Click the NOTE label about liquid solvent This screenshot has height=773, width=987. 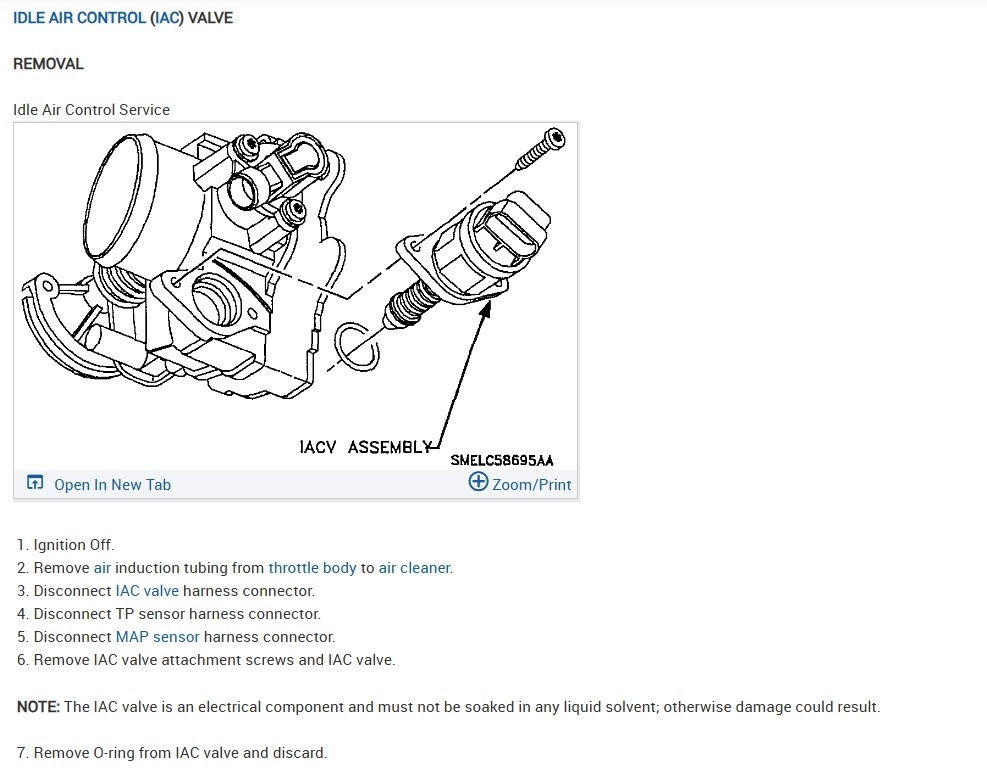point(38,707)
